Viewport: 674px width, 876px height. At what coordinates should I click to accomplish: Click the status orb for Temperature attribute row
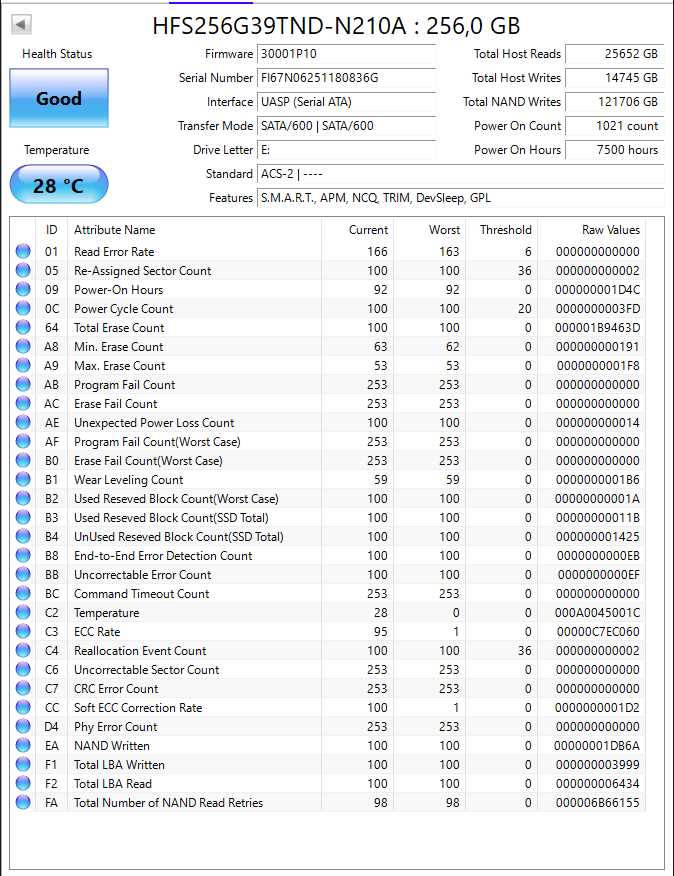click(x=23, y=612)
